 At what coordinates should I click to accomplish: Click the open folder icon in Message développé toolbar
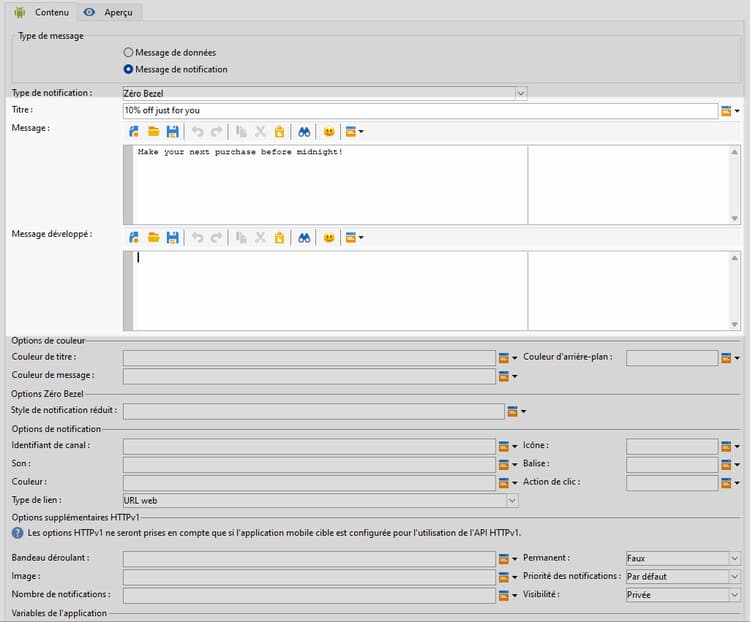pos(153,237)
